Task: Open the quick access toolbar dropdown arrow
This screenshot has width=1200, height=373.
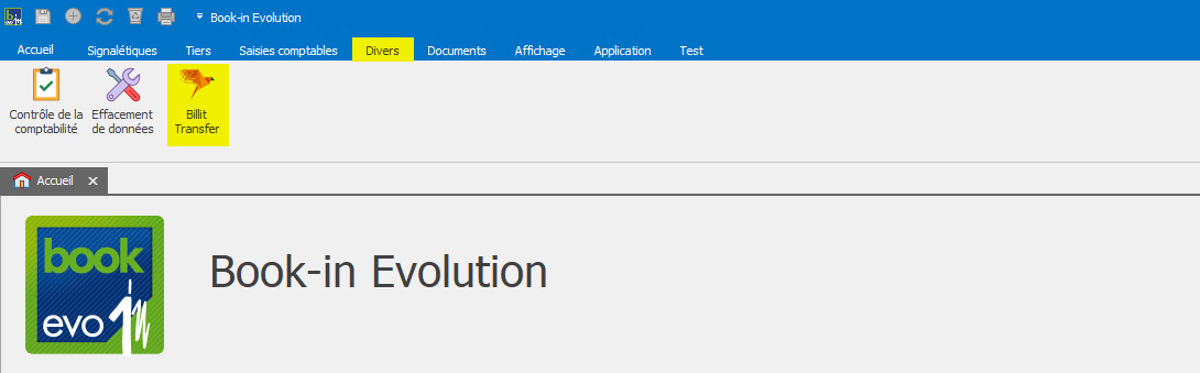Action: click(x=200, y=17)
